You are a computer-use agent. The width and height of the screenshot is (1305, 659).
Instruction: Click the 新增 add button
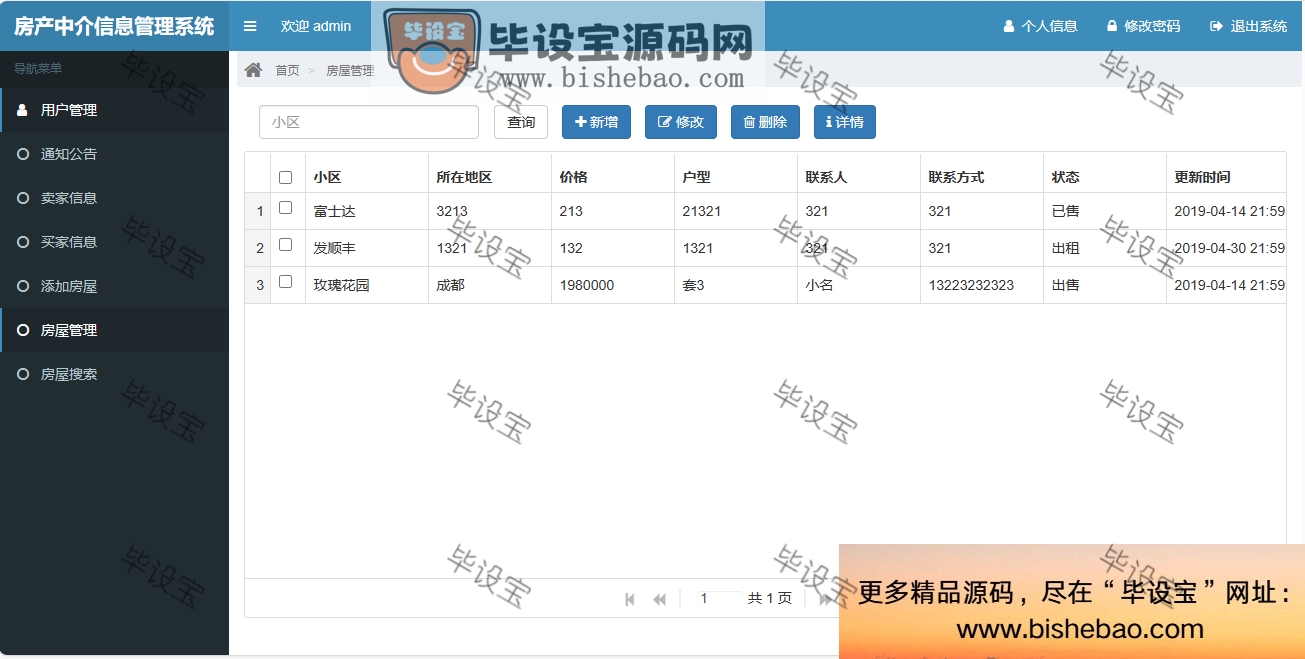[596, 122]
